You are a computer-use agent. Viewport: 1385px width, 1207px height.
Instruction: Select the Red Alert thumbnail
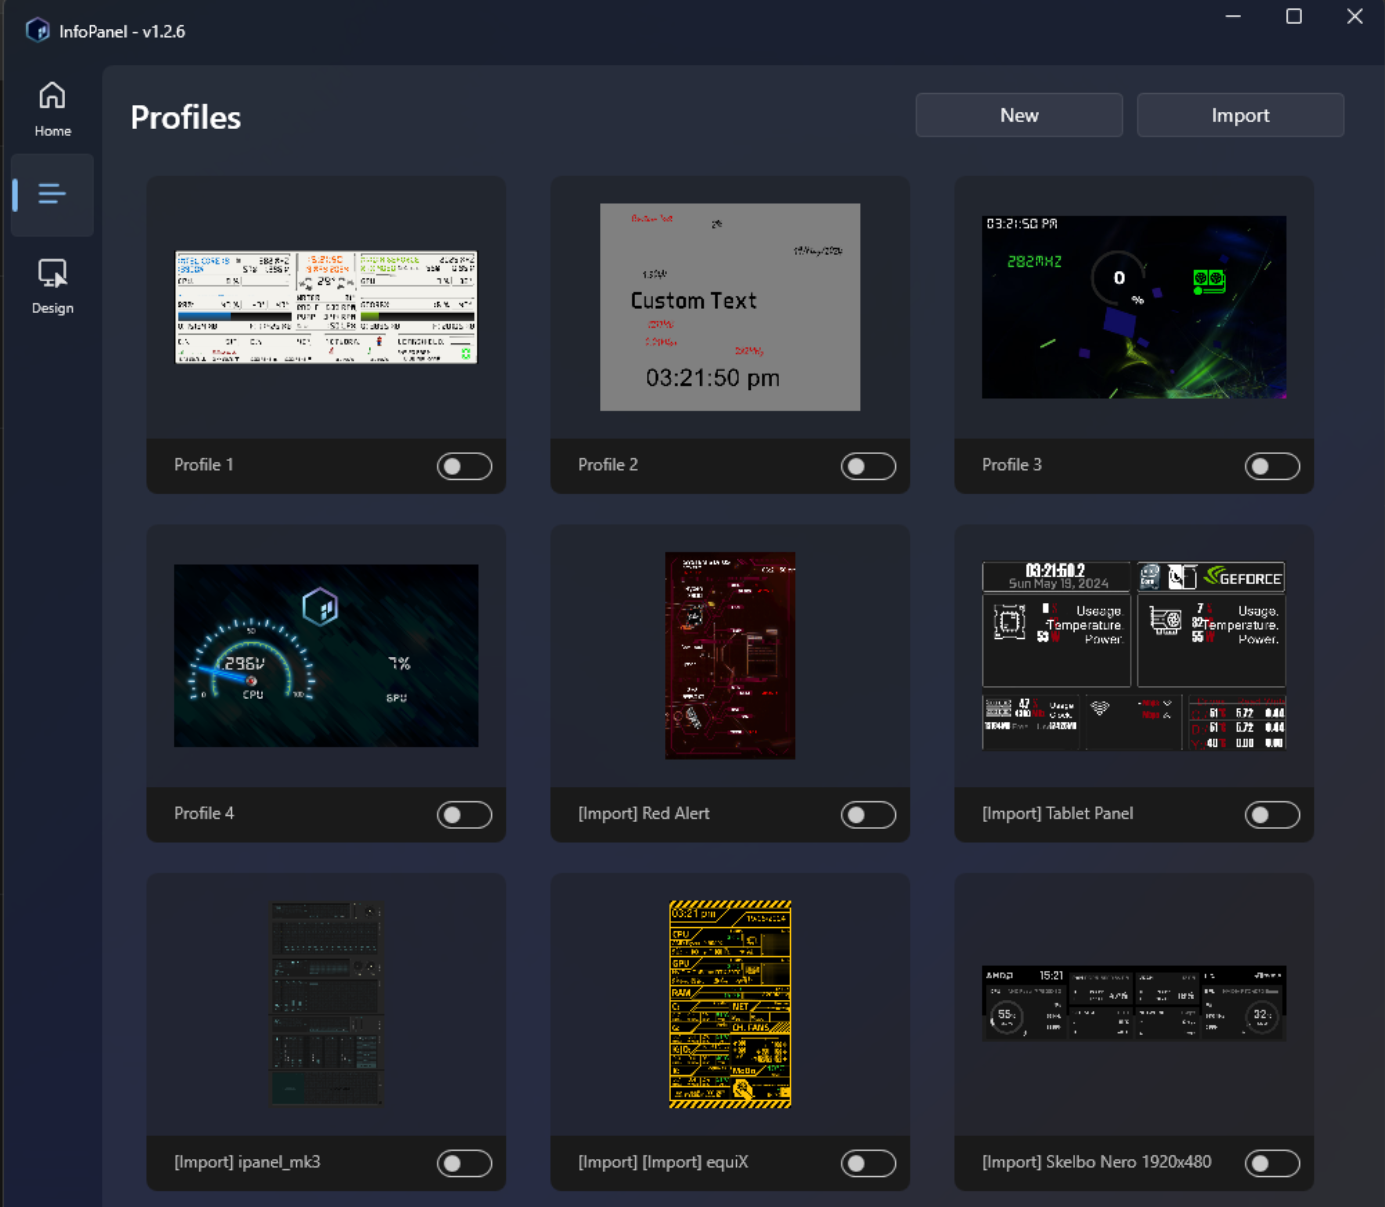coord(730,656)
